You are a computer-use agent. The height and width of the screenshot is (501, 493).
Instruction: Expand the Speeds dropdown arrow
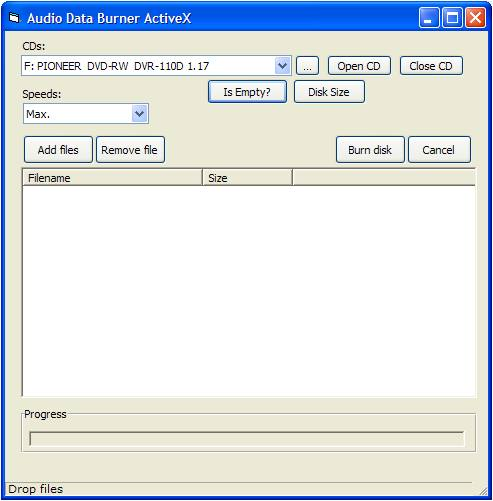click(x=140, y=114)
